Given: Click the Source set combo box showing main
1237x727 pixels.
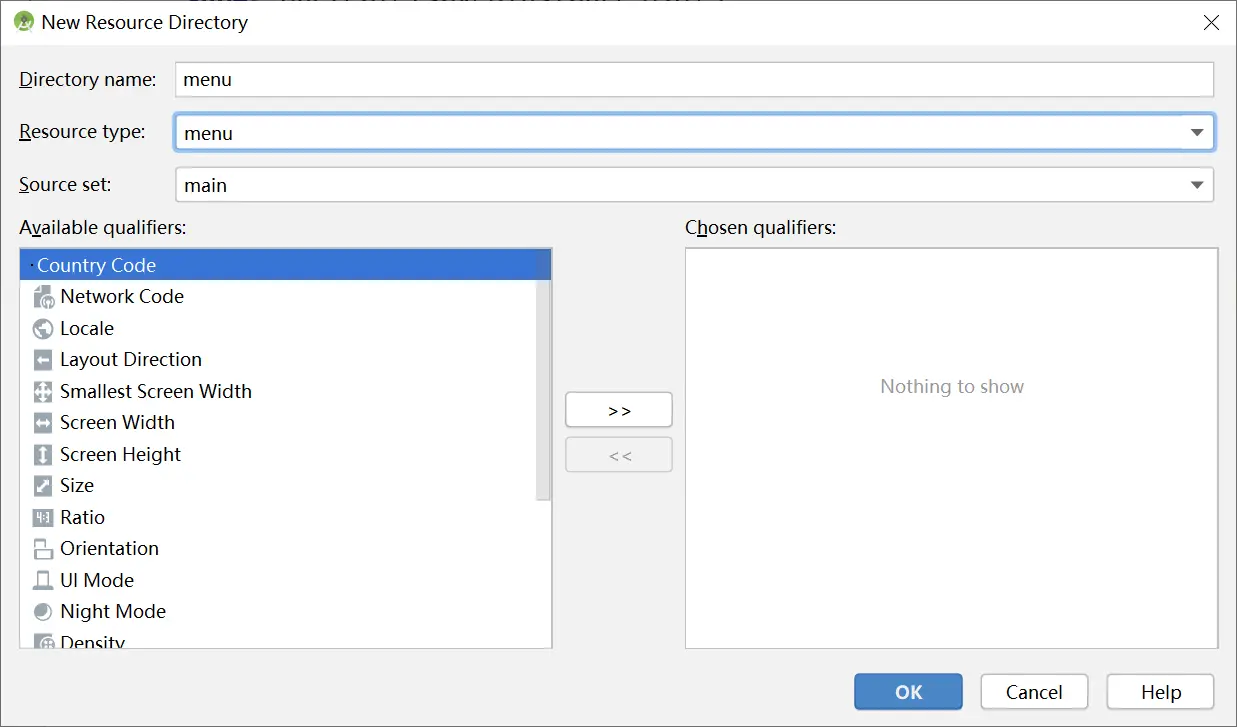Looking at the screenshot, I should [x=694, y=185].
